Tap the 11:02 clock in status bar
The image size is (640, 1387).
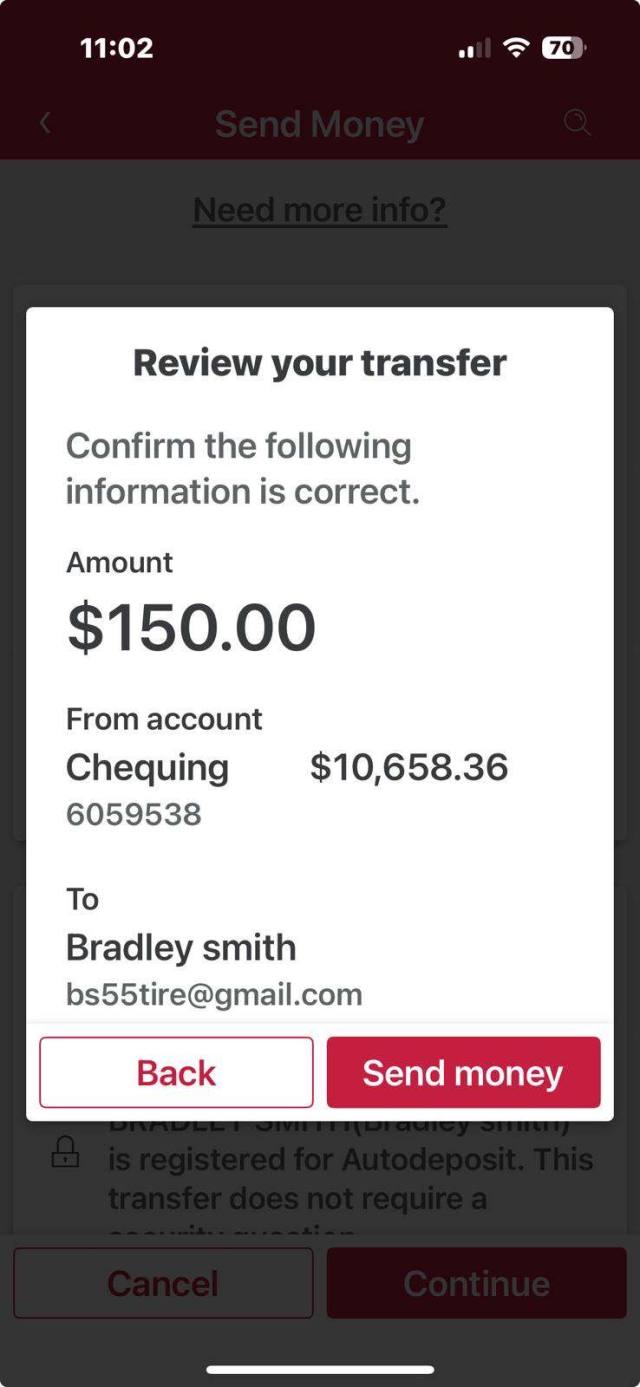(x=117, y=47)
